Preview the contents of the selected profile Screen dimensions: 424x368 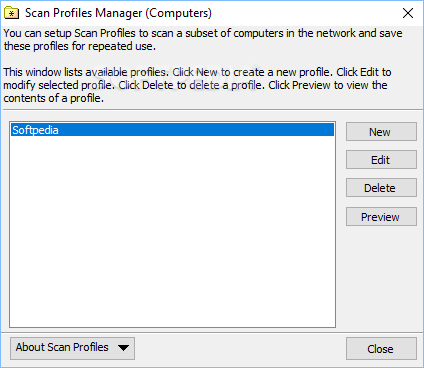point(381,217)
